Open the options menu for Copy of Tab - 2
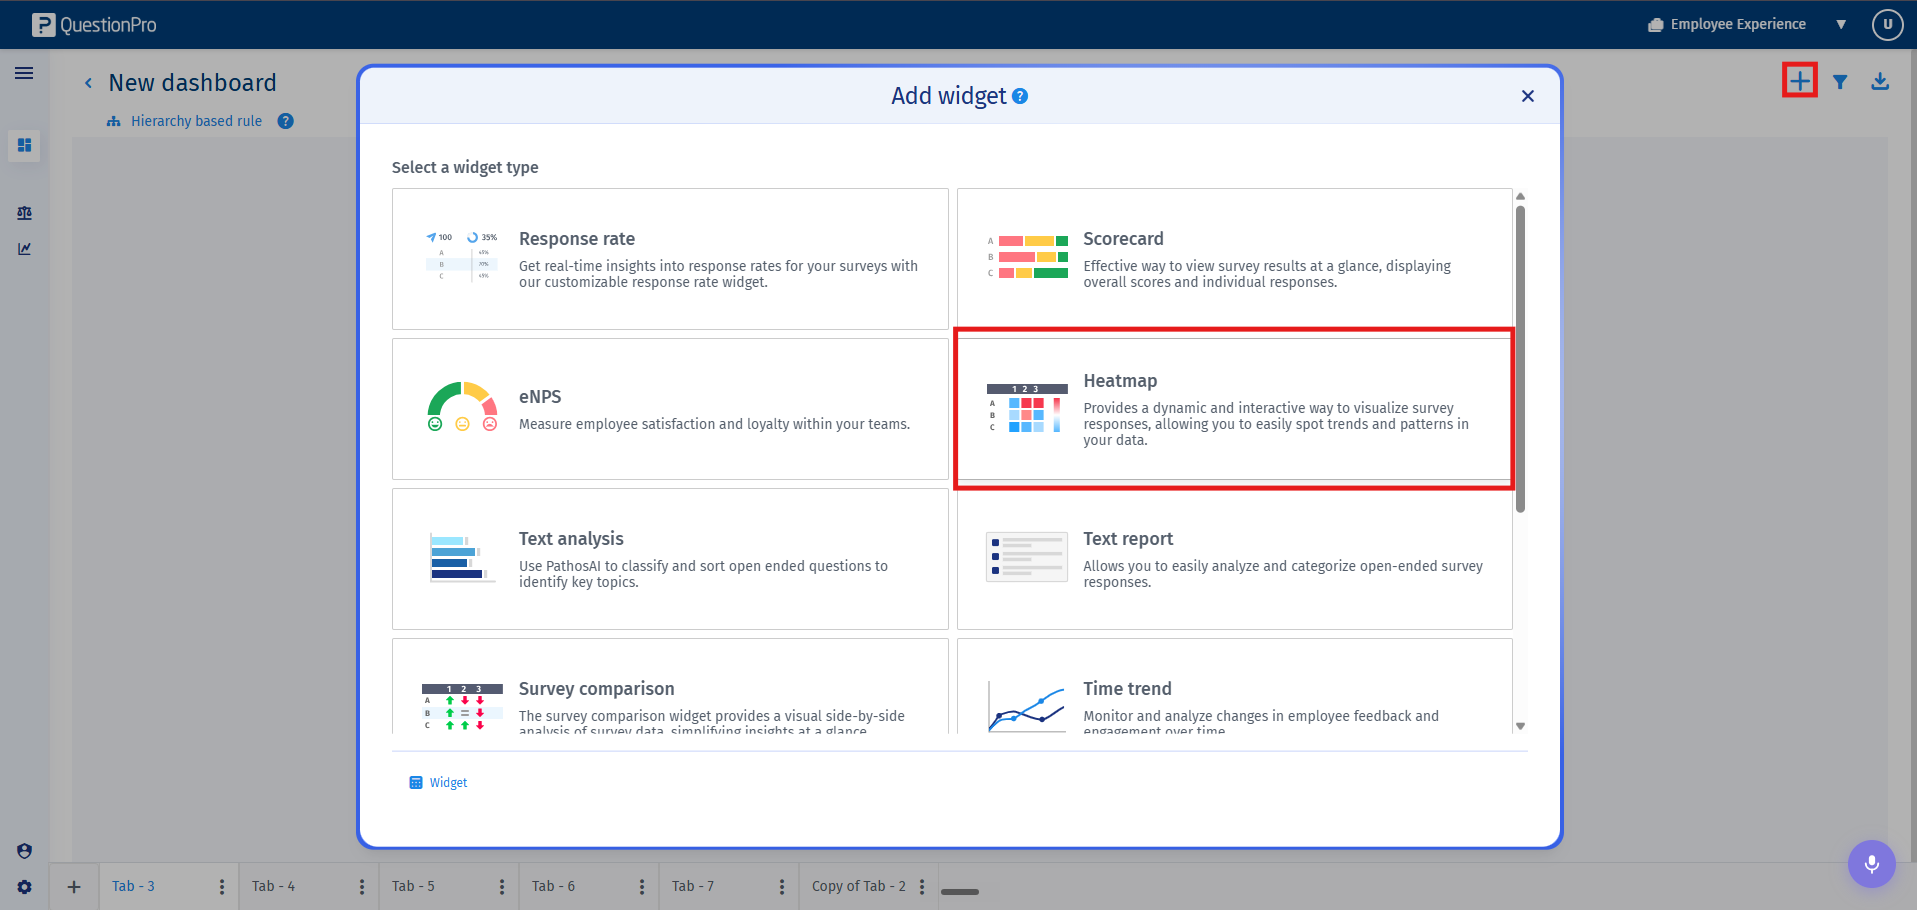This screenshot has height=910, width=1917. coord(922,887)
